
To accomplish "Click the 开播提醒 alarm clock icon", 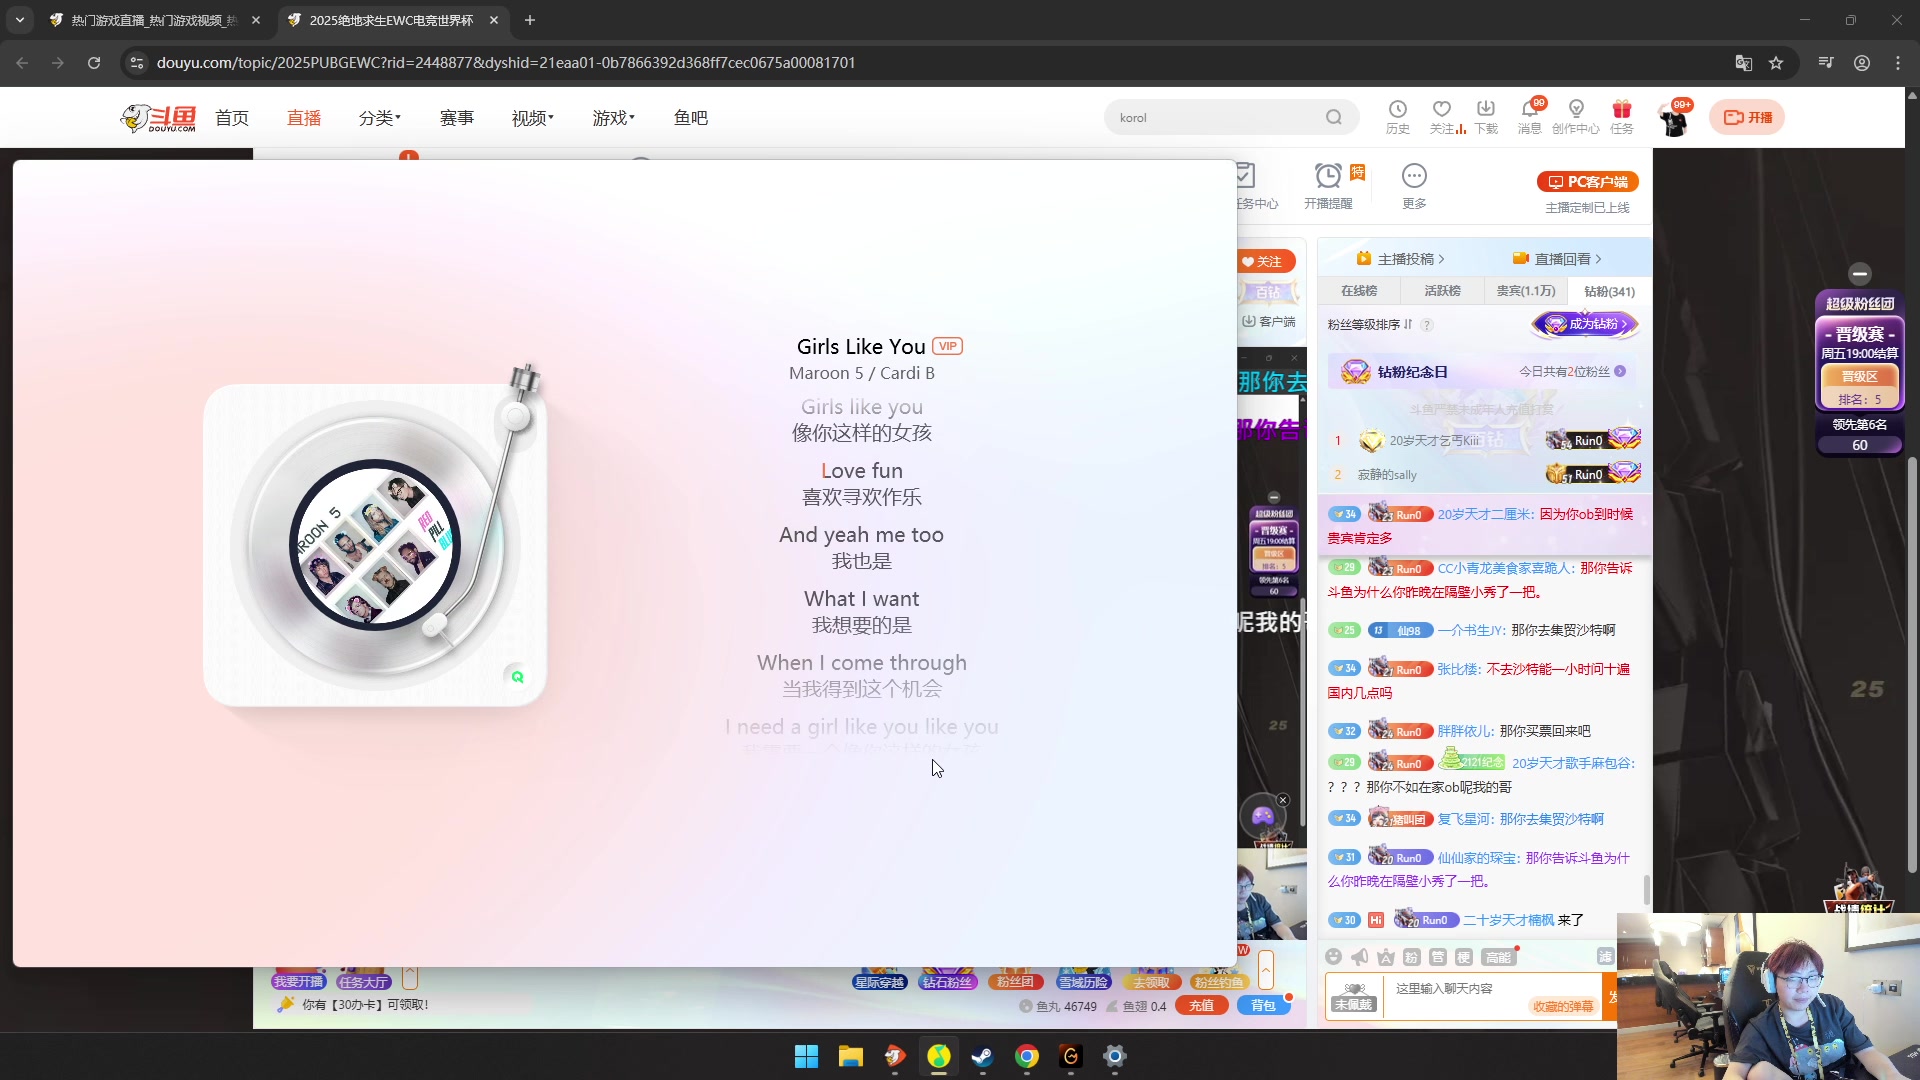I will pyautogui.click(x=1327, y=177).
